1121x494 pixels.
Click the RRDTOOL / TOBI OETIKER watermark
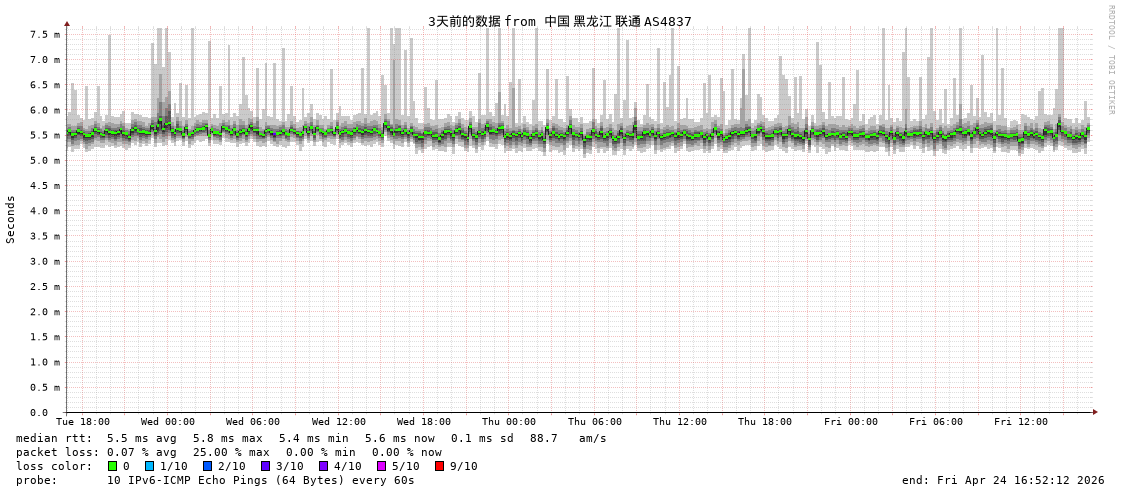(x=1110, y=59)
